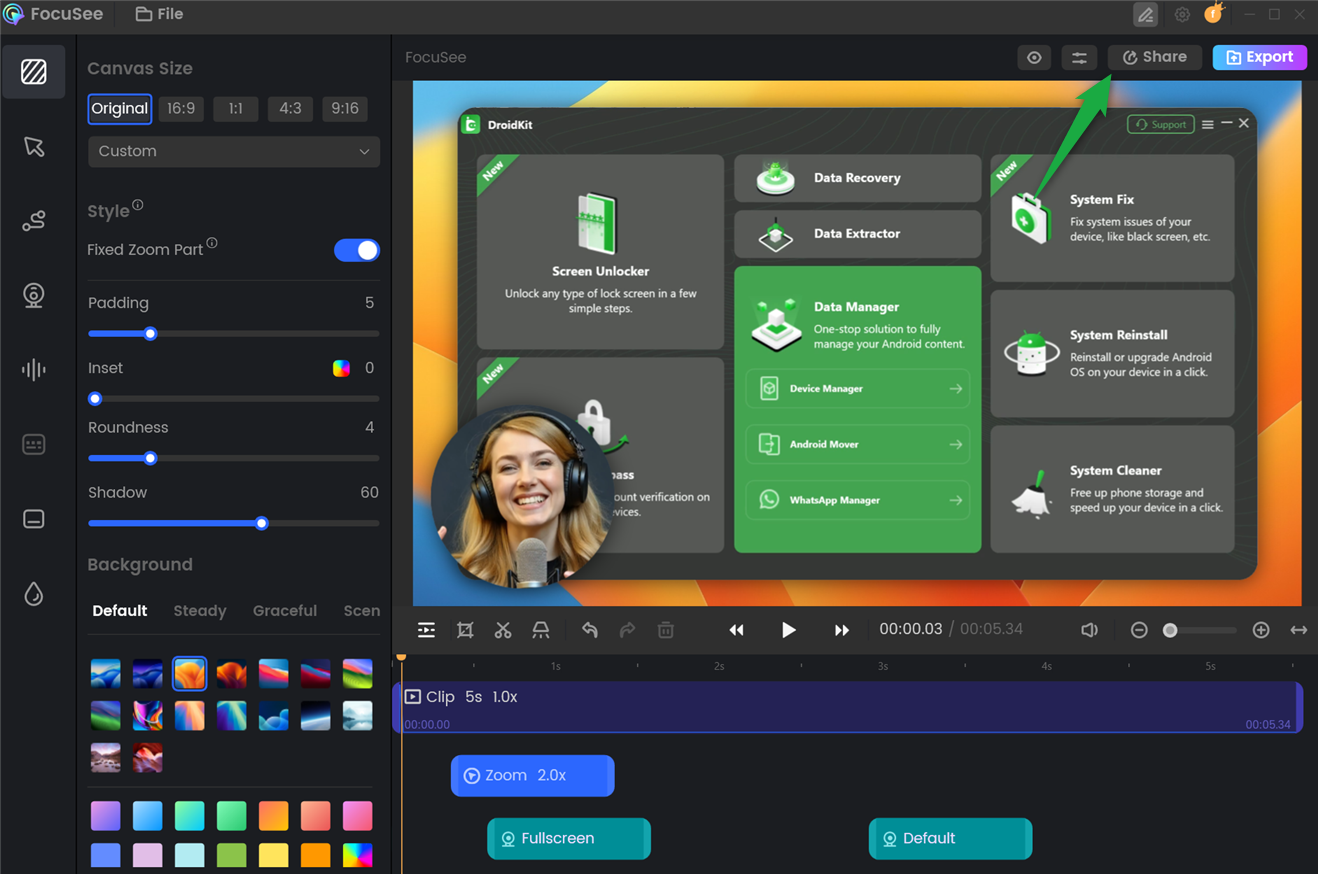Select the Clip 5s 1.0x track
The width and height of the screenshot is (1318, 874).
849,707
